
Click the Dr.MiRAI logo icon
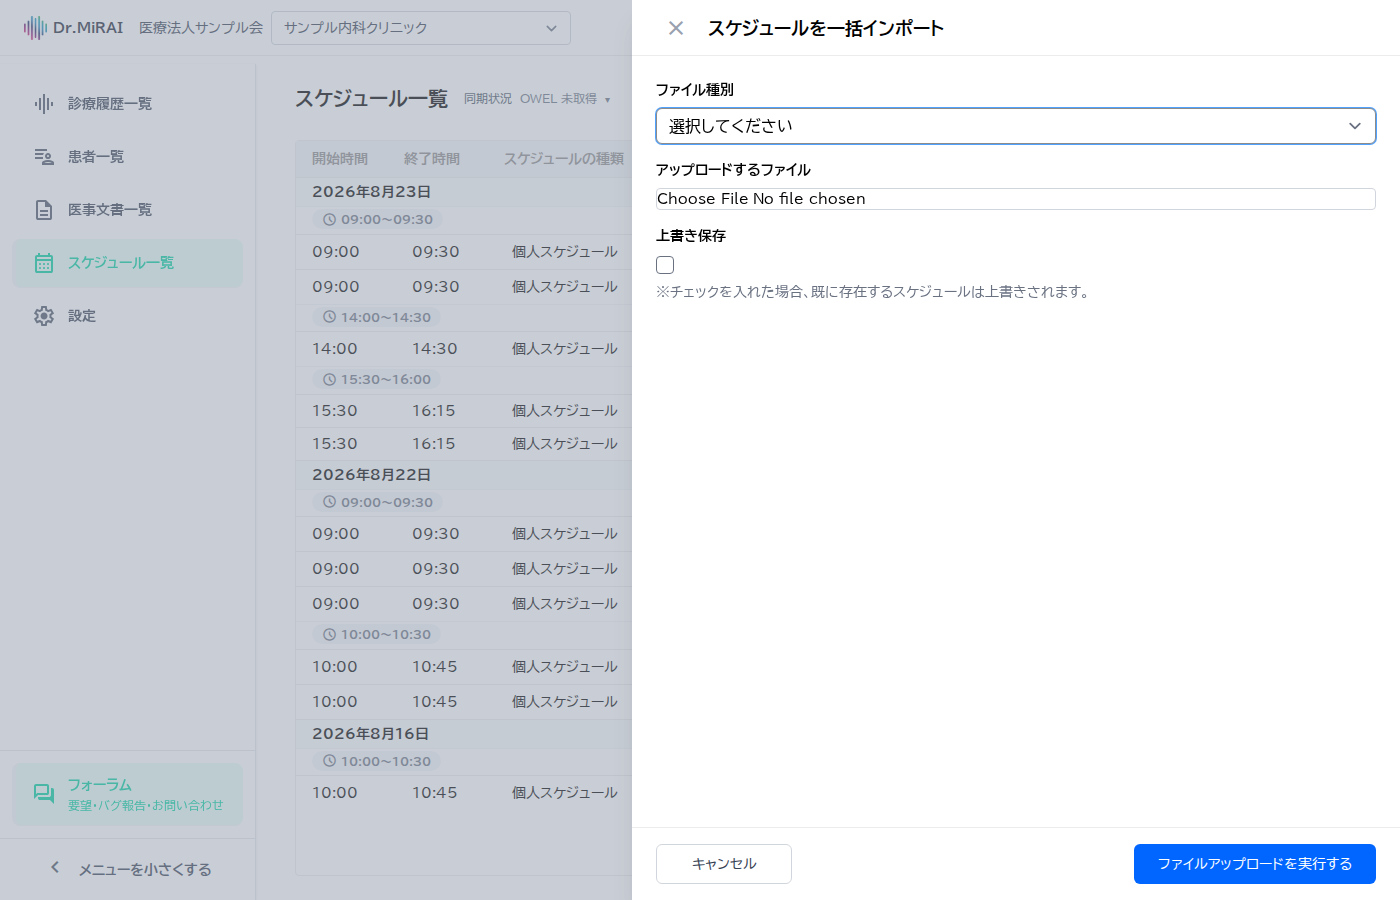pyautogui.click(x=35, y=28)
